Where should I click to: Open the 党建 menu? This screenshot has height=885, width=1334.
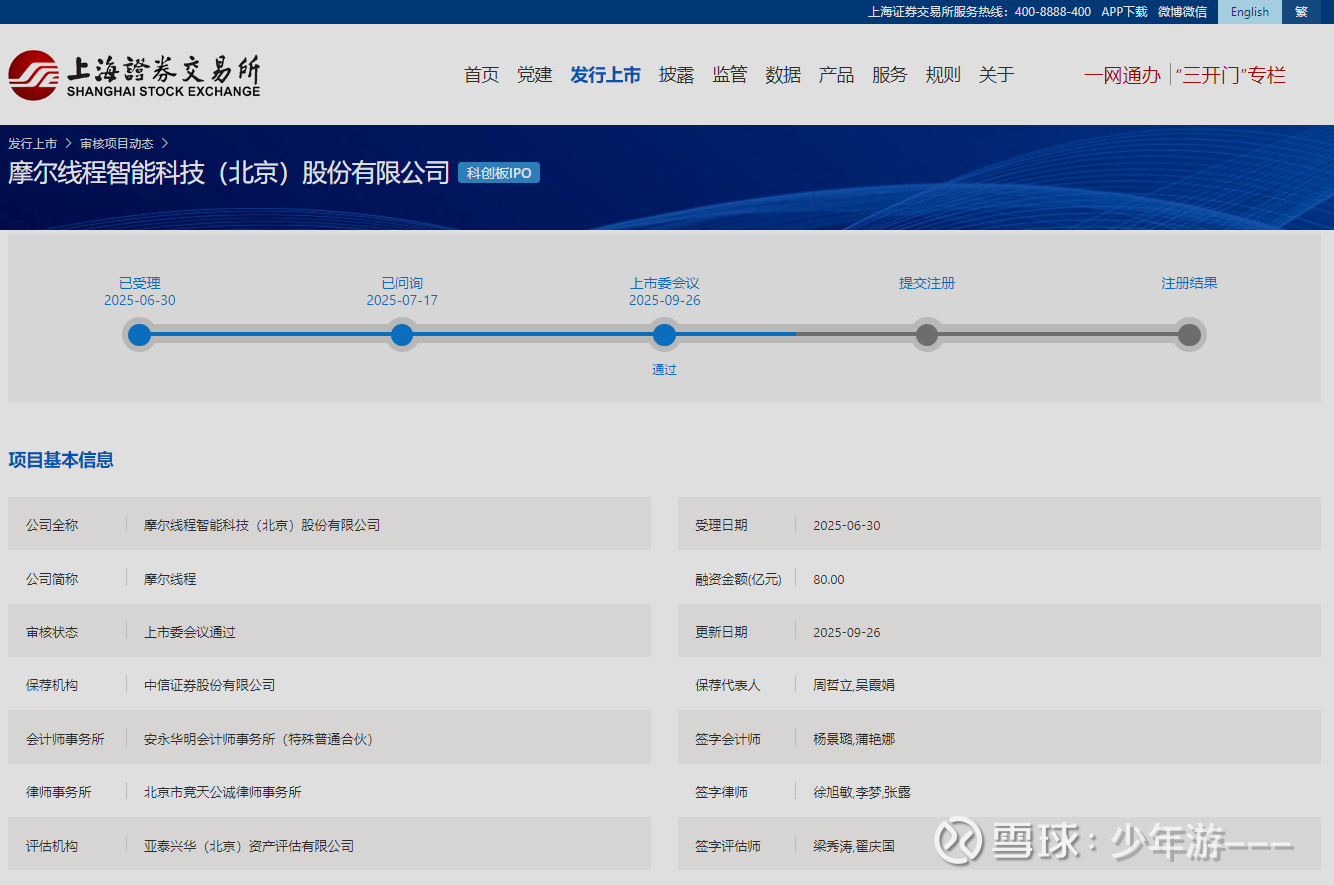(x=535, y=75)
